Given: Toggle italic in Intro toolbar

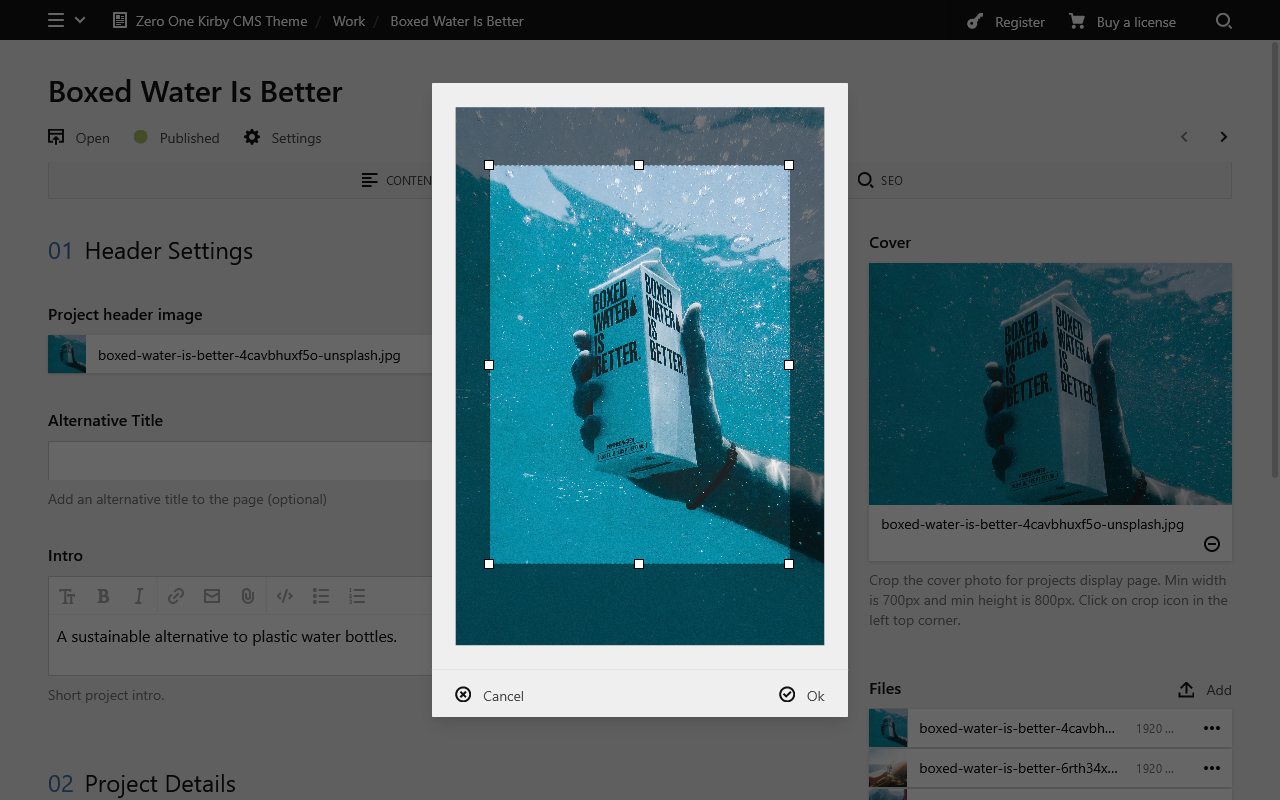Looking at the screenshot, I should (x=139, y=596).
